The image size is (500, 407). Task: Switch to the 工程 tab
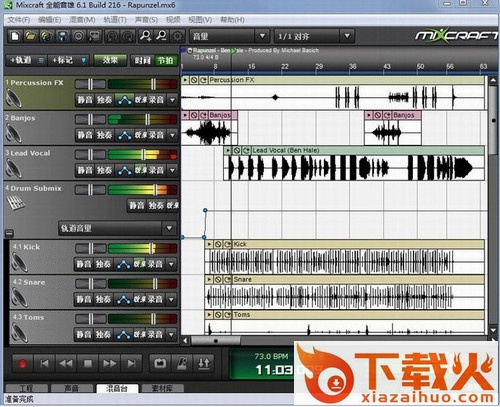(x=26, y=388)
